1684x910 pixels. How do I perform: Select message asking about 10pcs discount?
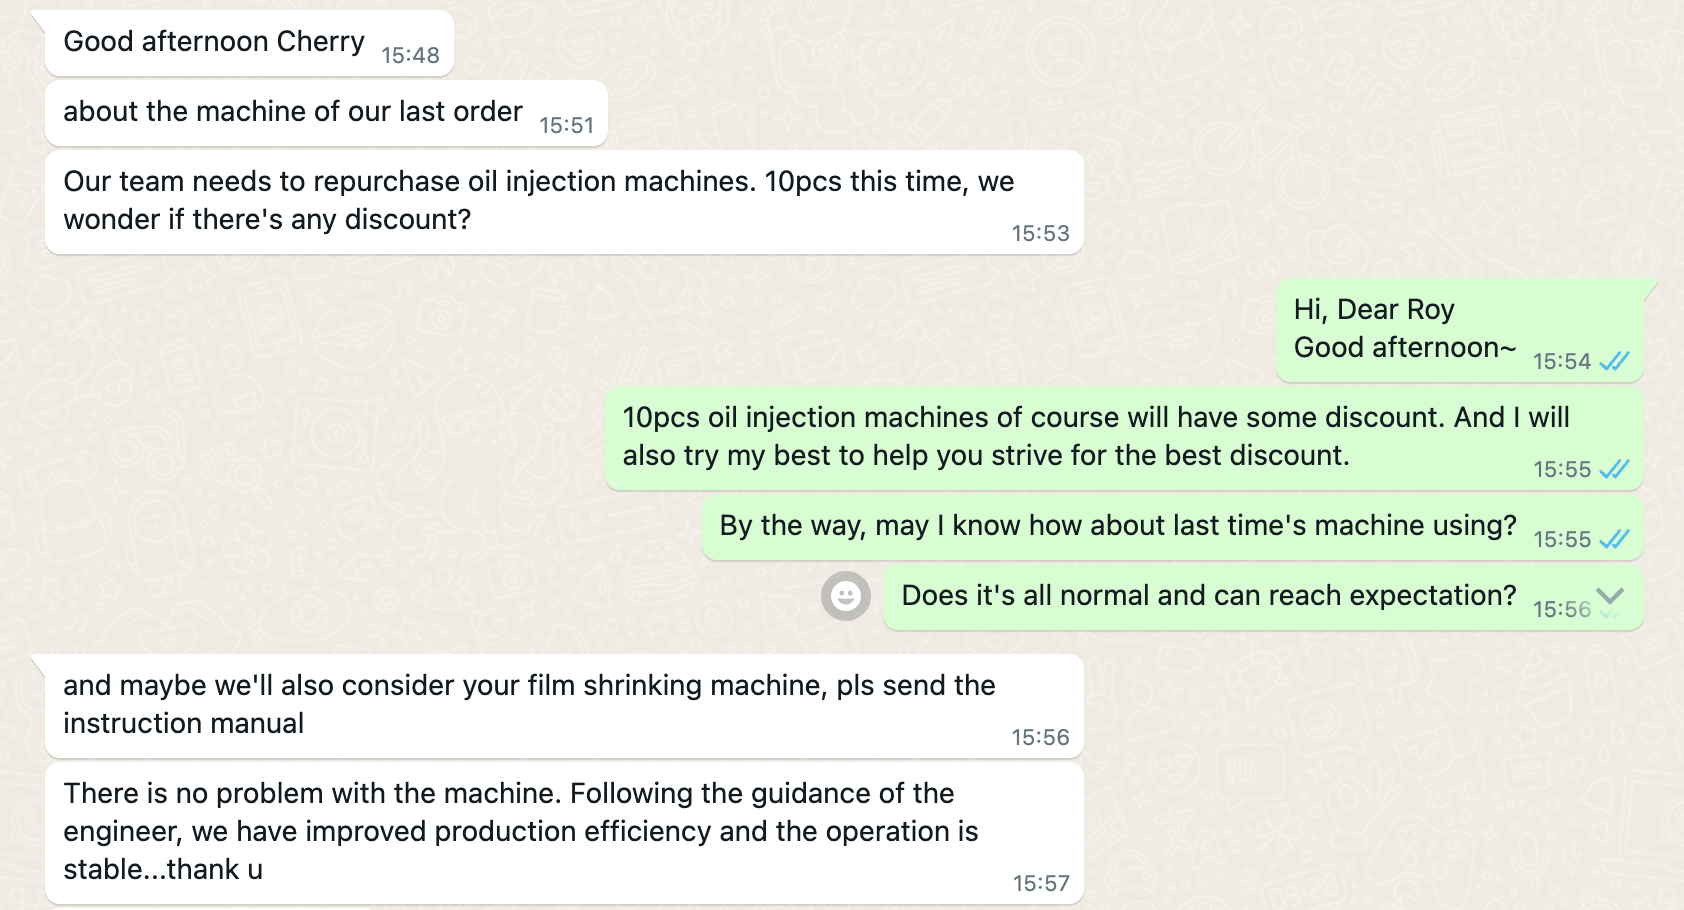click(x=564, y=202)
